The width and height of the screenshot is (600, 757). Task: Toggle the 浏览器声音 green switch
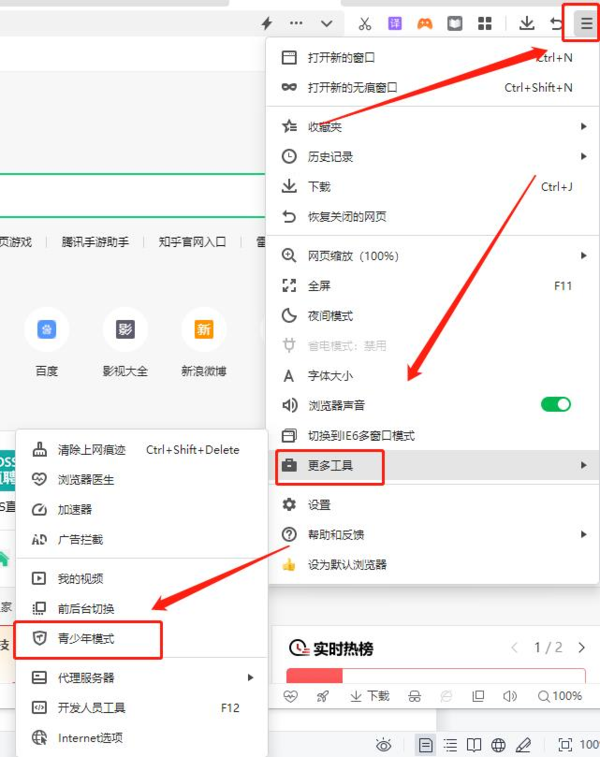[556, 405]
